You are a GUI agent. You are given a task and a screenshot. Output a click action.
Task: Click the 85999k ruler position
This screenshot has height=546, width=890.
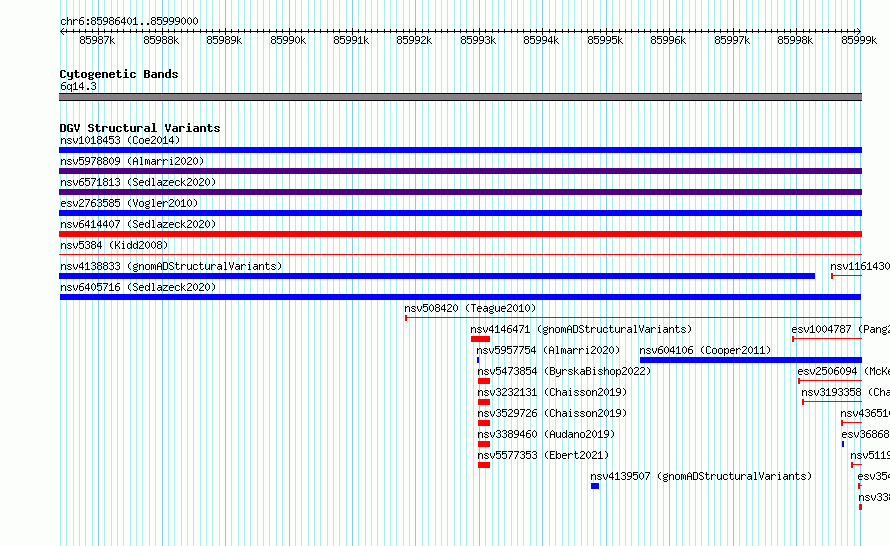pos(859,40)
